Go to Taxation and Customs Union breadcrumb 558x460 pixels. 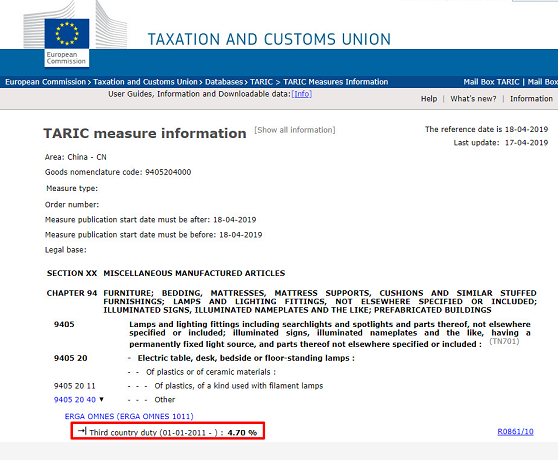[145, 82]
